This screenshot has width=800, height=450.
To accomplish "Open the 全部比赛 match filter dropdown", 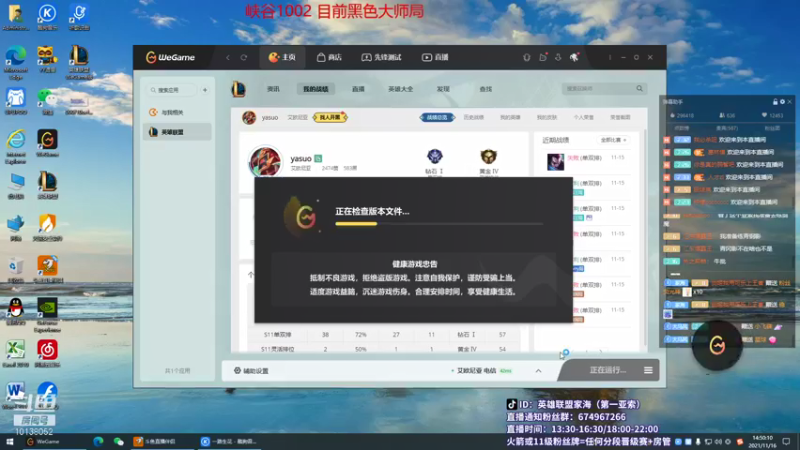I will pyautogui.click(x=613, y=140).
